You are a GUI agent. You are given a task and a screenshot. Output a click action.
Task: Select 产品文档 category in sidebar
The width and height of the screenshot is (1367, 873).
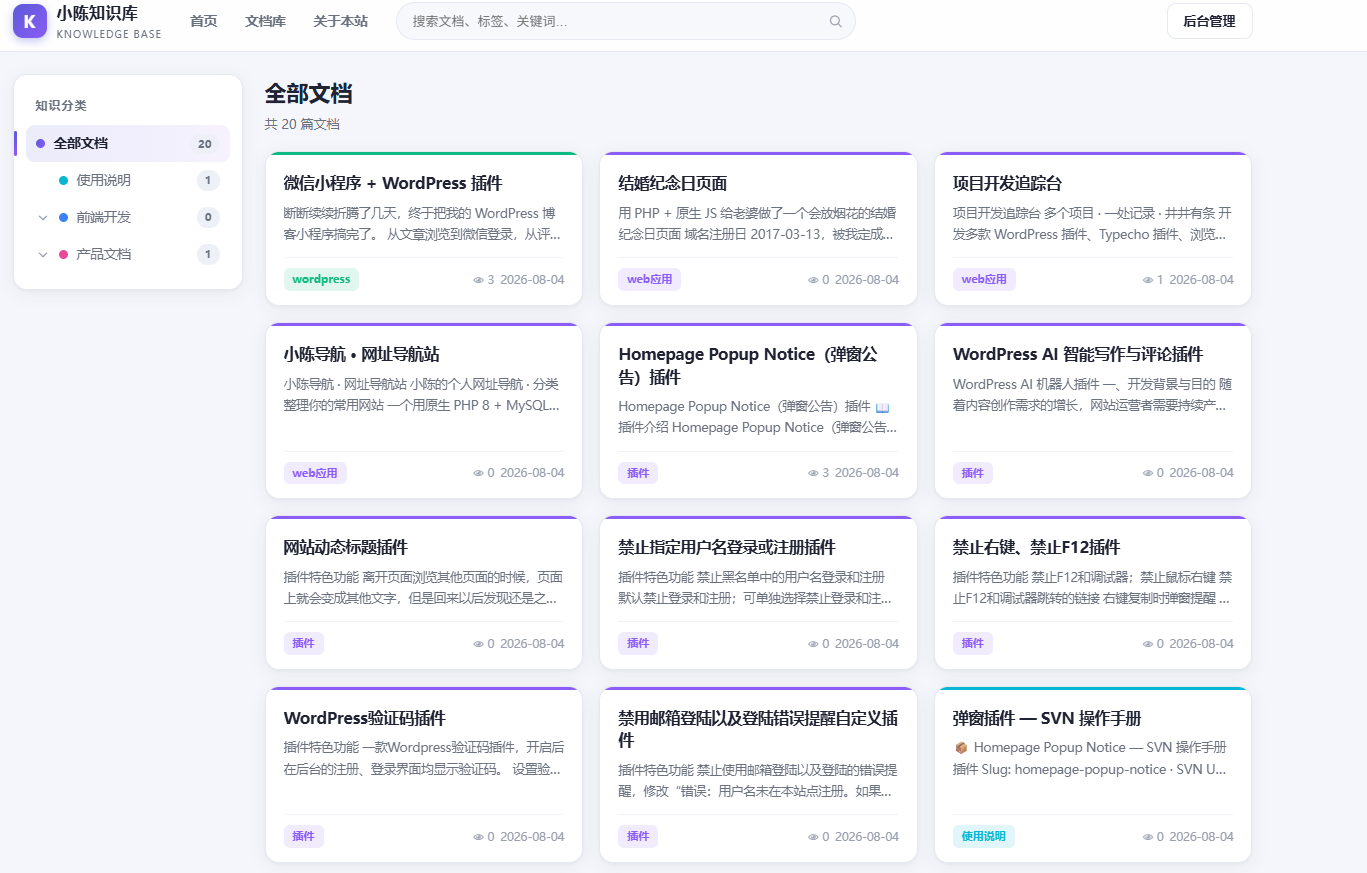coord(128,254)
